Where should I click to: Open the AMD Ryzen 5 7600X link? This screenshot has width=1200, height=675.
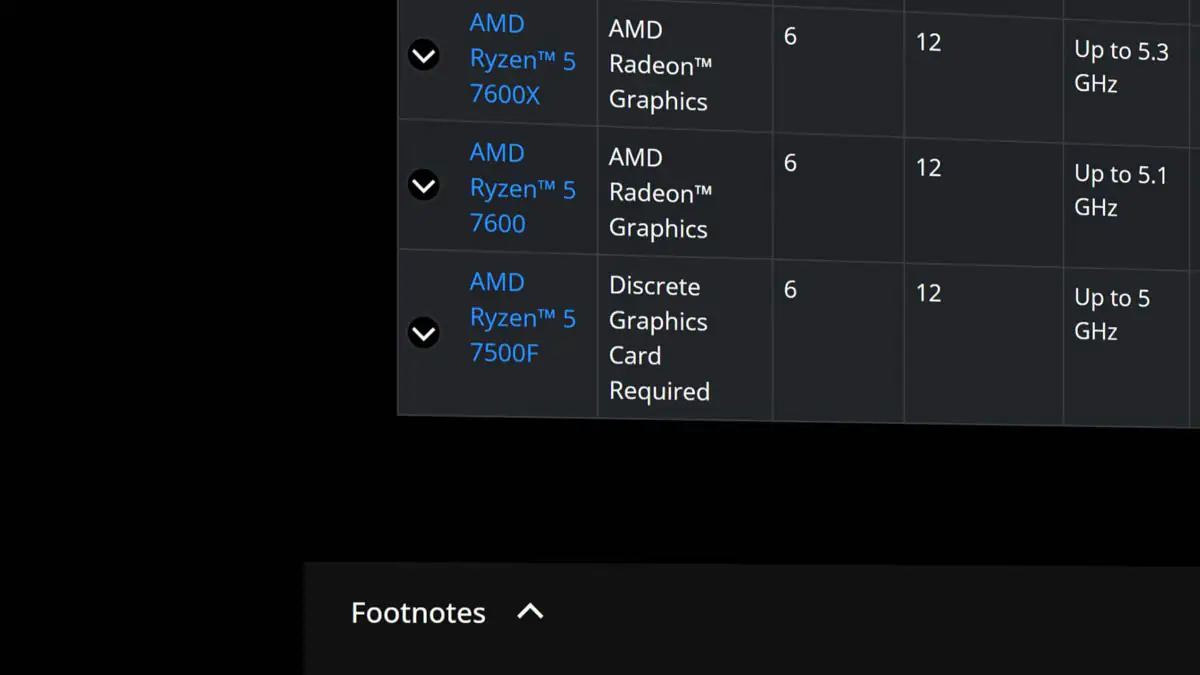pyautogui.click(x=522, y=59)
